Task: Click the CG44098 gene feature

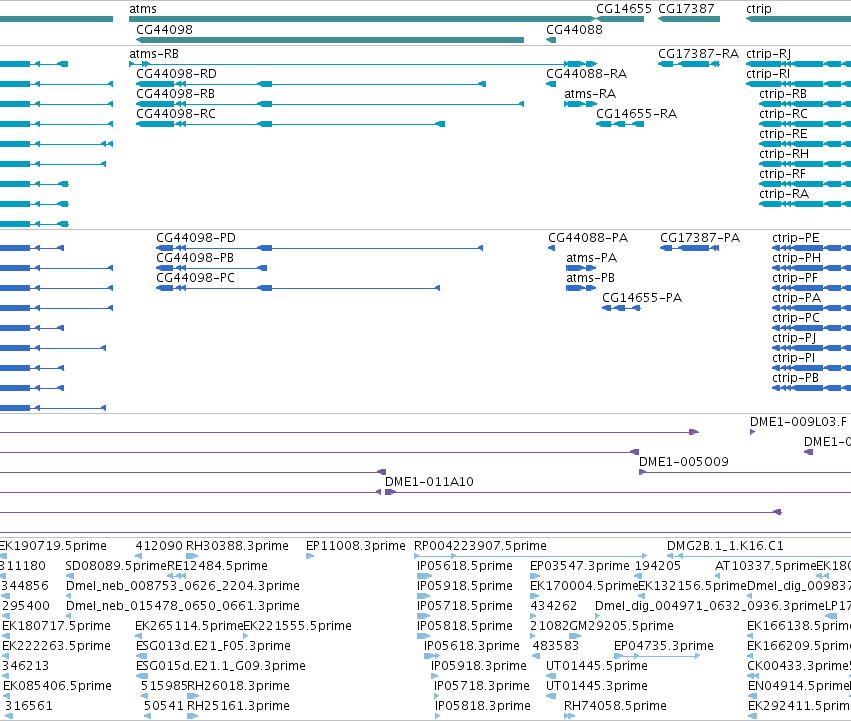Action: pyautogui.click(x=330, y=40)
